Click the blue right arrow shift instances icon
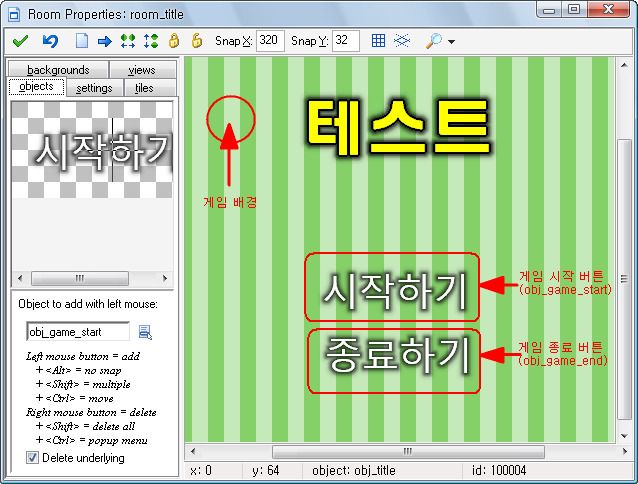Screen dimensions: 638x484 pos(105,41)
